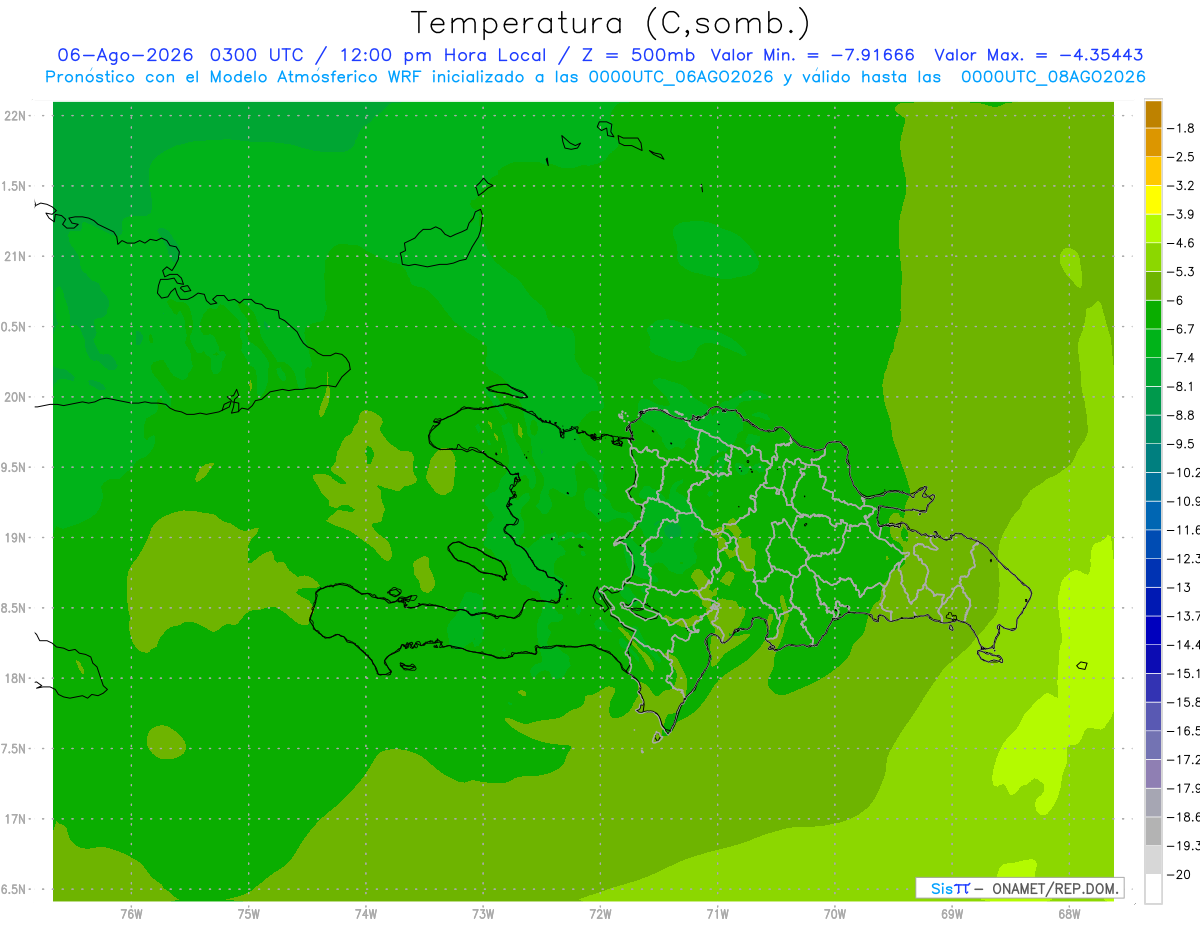Click the white swatch below -20

(x=1153, y=889)
